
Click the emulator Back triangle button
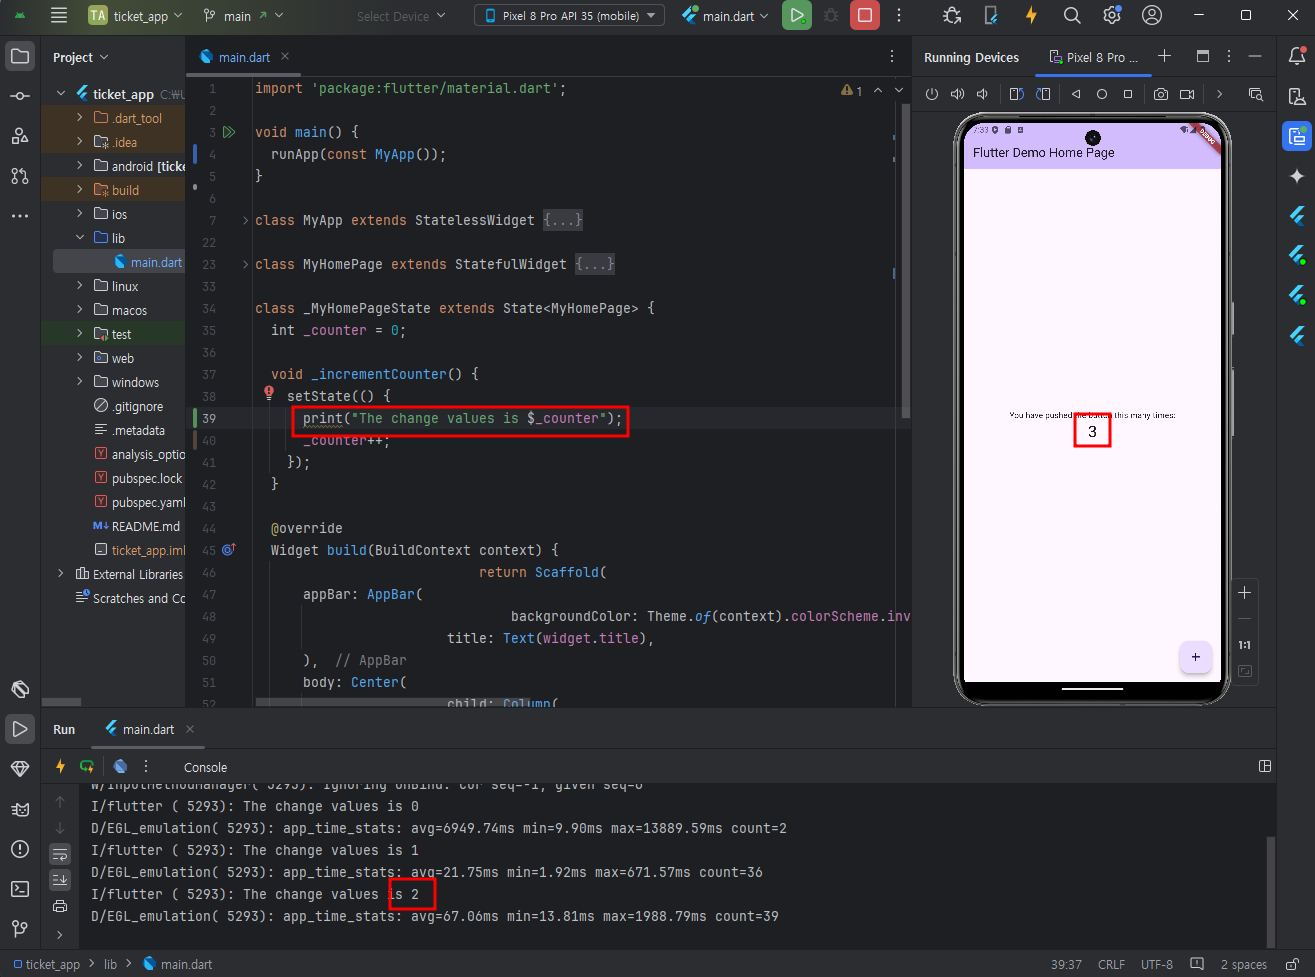pos(1076,94)
